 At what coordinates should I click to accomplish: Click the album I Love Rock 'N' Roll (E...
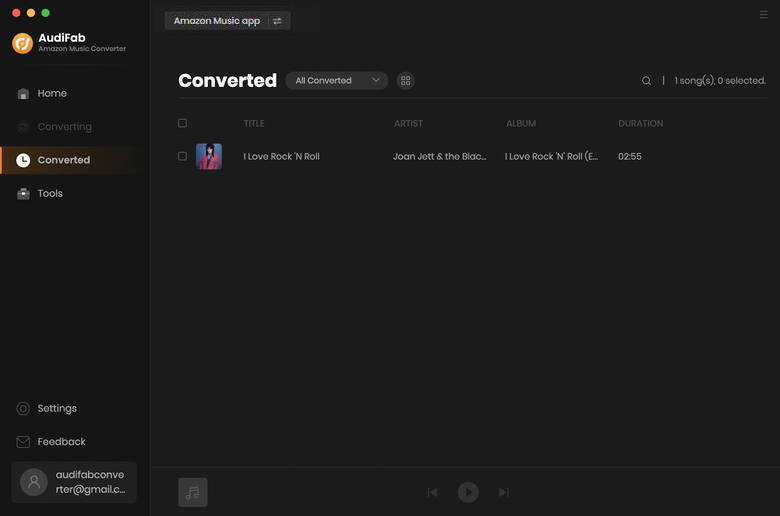point(551,156)
